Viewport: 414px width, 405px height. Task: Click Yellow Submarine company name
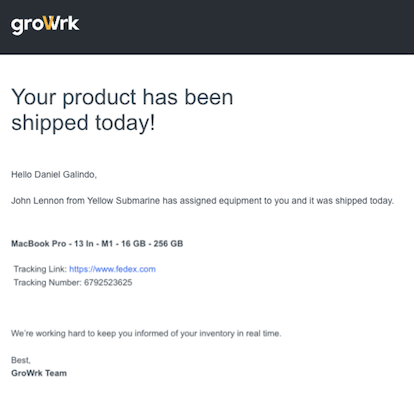(123, 201)
